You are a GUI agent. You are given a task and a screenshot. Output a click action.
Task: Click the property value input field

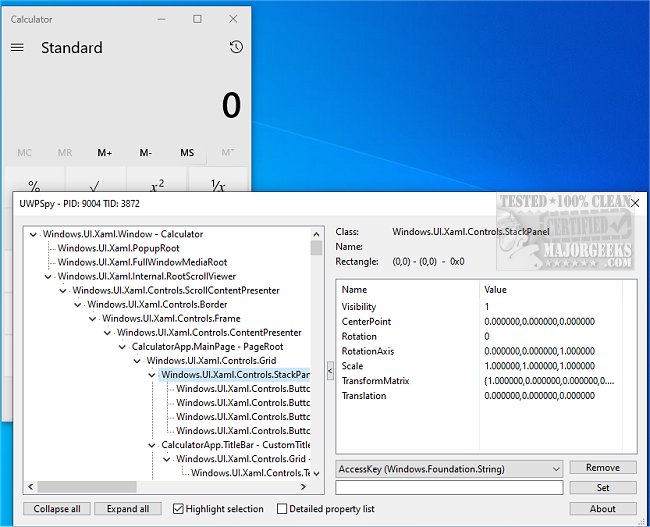(449, 488)
